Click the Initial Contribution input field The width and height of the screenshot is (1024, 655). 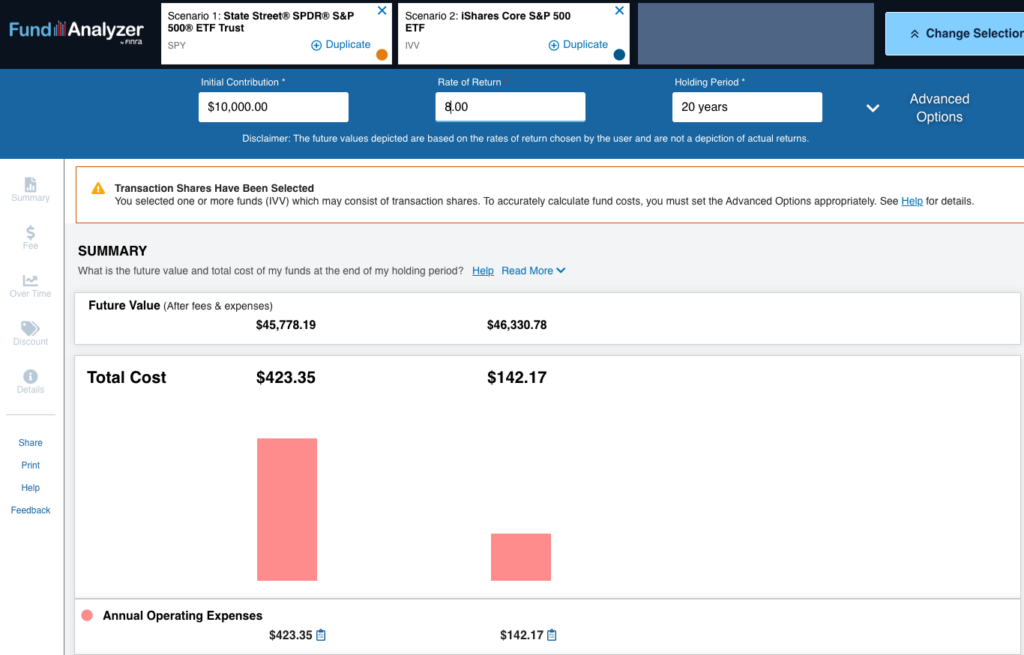273,107
